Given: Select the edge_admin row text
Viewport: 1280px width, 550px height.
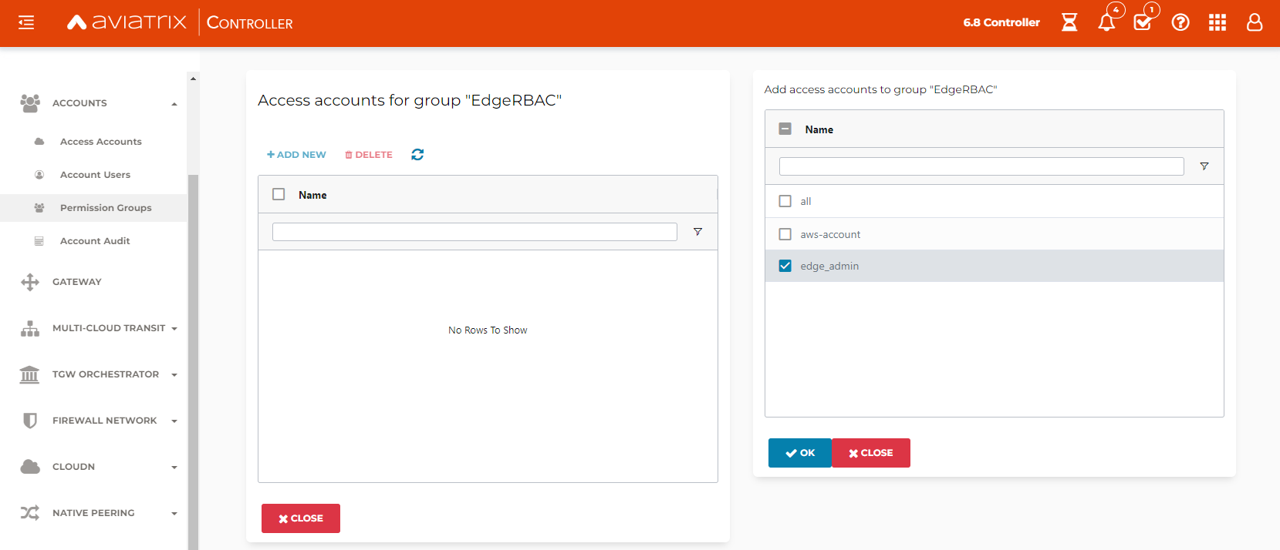Looking at the screenshot, I should pos(830,266).
